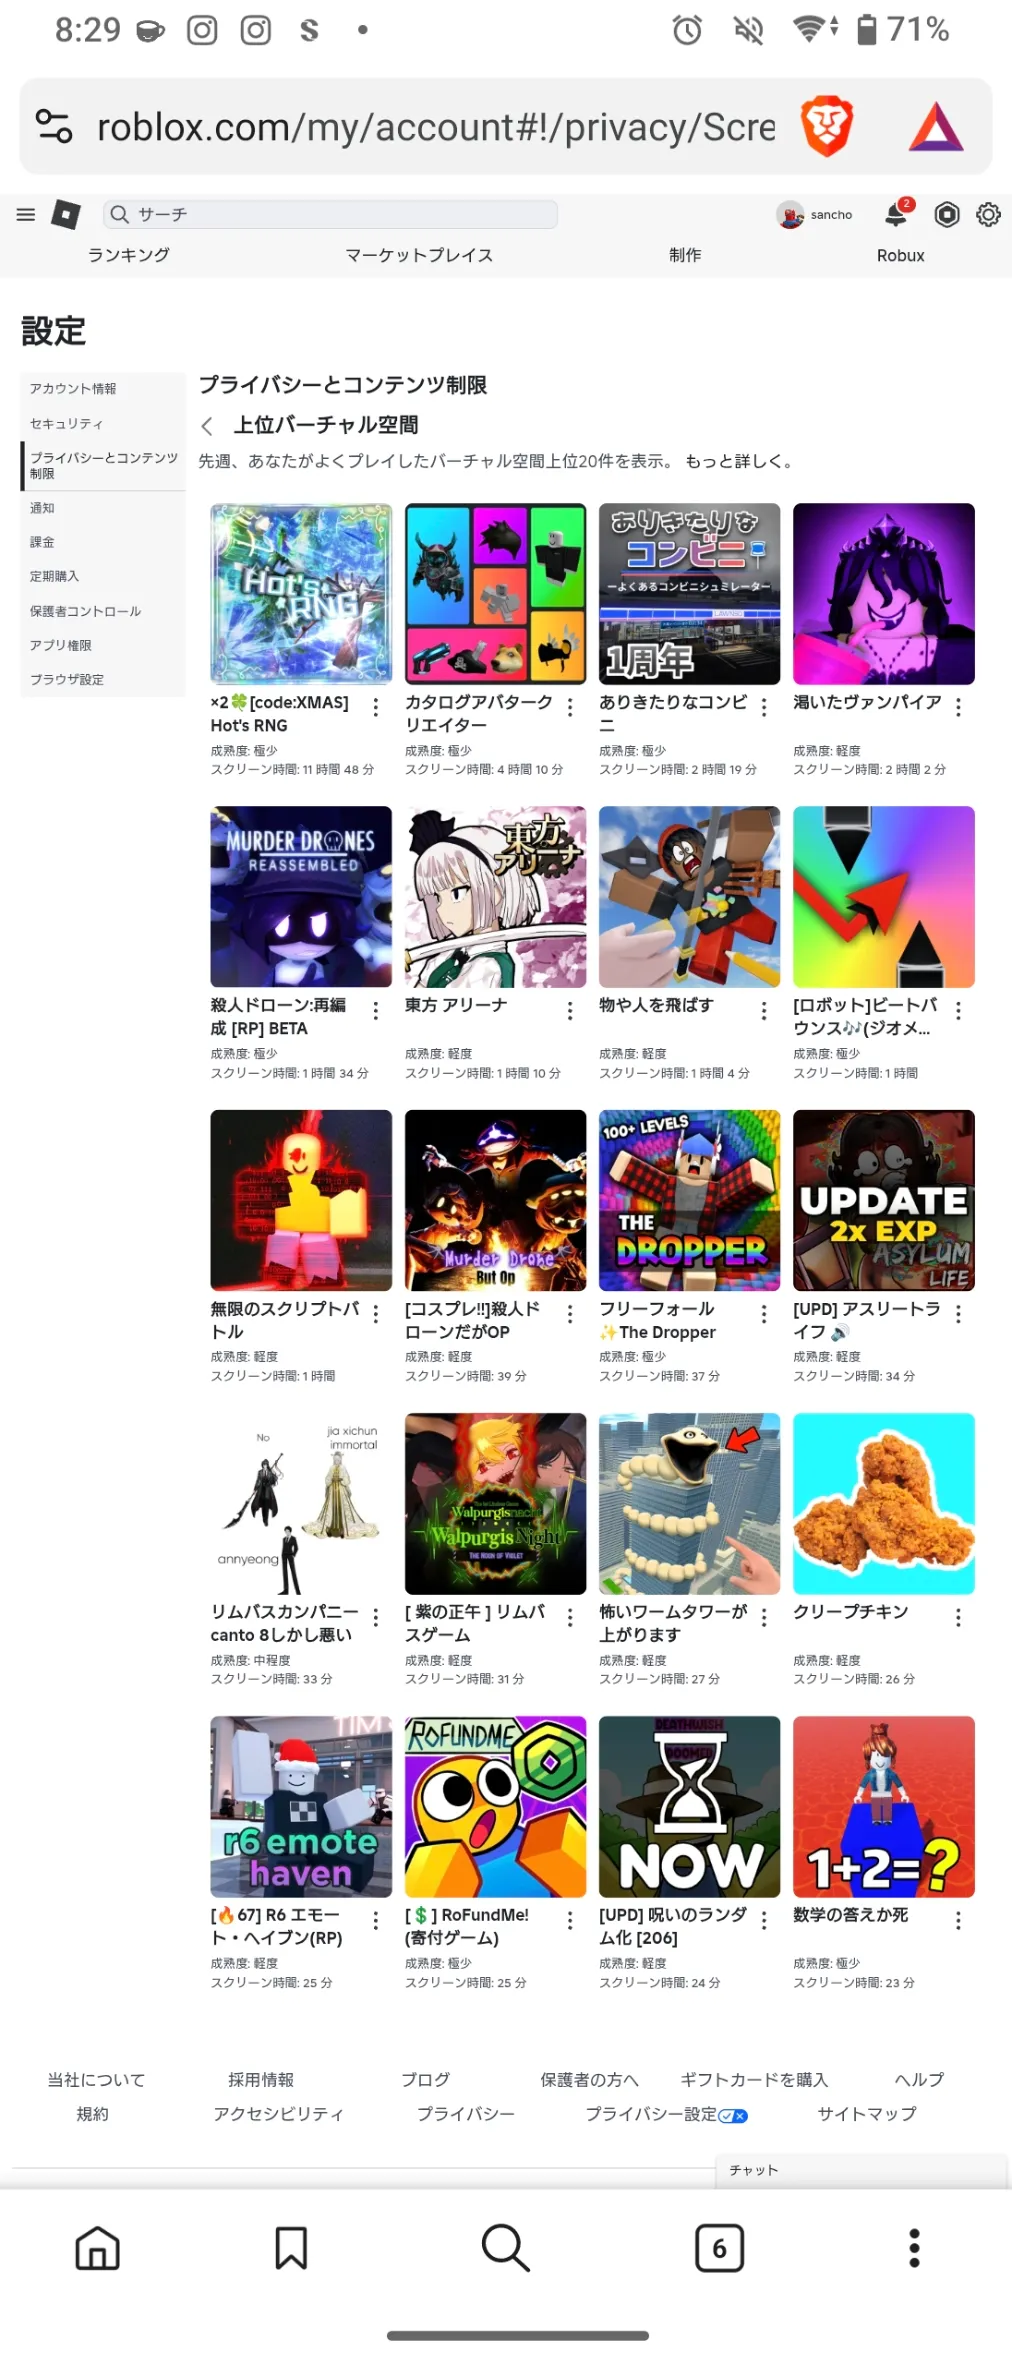Open the notifications bell icon
Viewport: 1012px width, 2364px height.
(897, 214)
